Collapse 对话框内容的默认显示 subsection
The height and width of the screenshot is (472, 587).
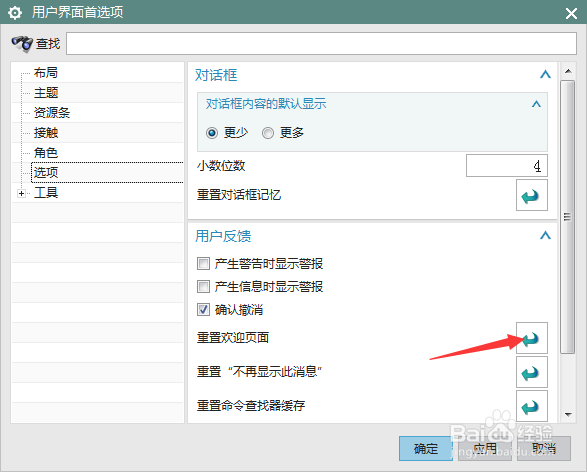[x=536, y=104]
